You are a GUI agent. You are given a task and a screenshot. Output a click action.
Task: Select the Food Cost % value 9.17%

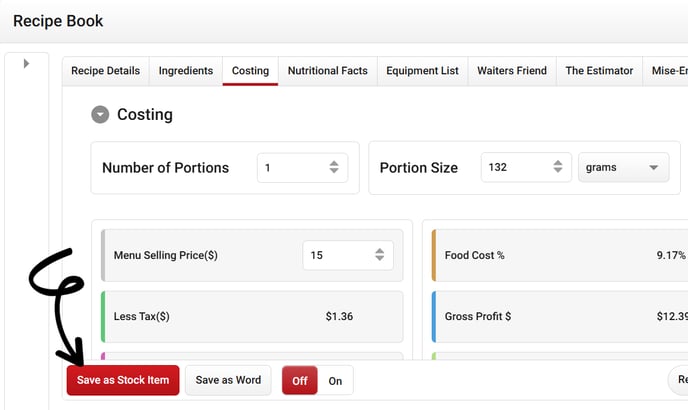coord(671,255)
